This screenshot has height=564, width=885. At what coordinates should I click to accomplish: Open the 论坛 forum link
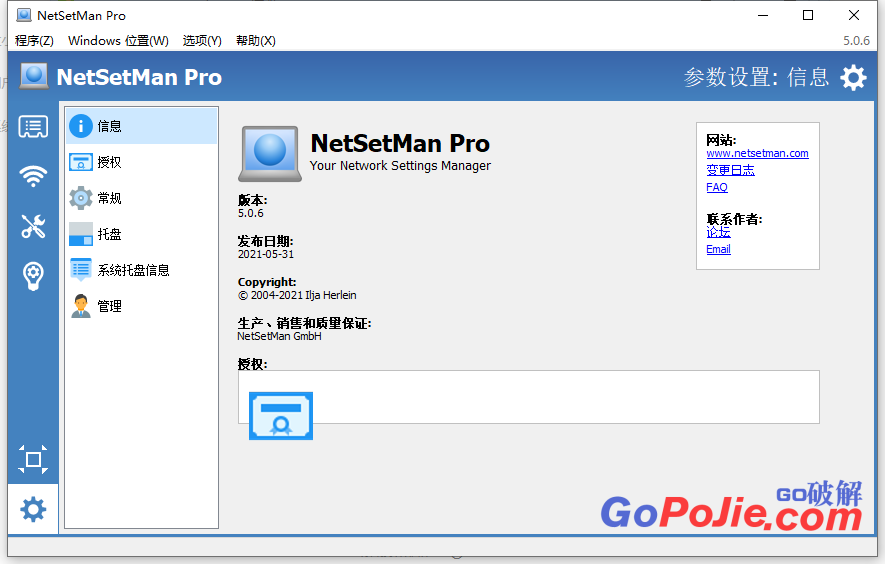pos(718,232)
